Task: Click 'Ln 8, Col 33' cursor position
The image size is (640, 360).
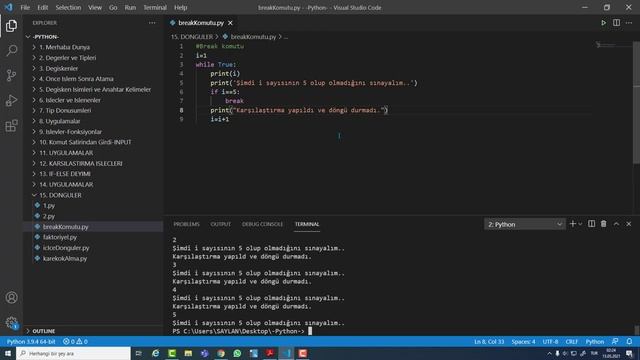Action: click(x=489, y=341)
